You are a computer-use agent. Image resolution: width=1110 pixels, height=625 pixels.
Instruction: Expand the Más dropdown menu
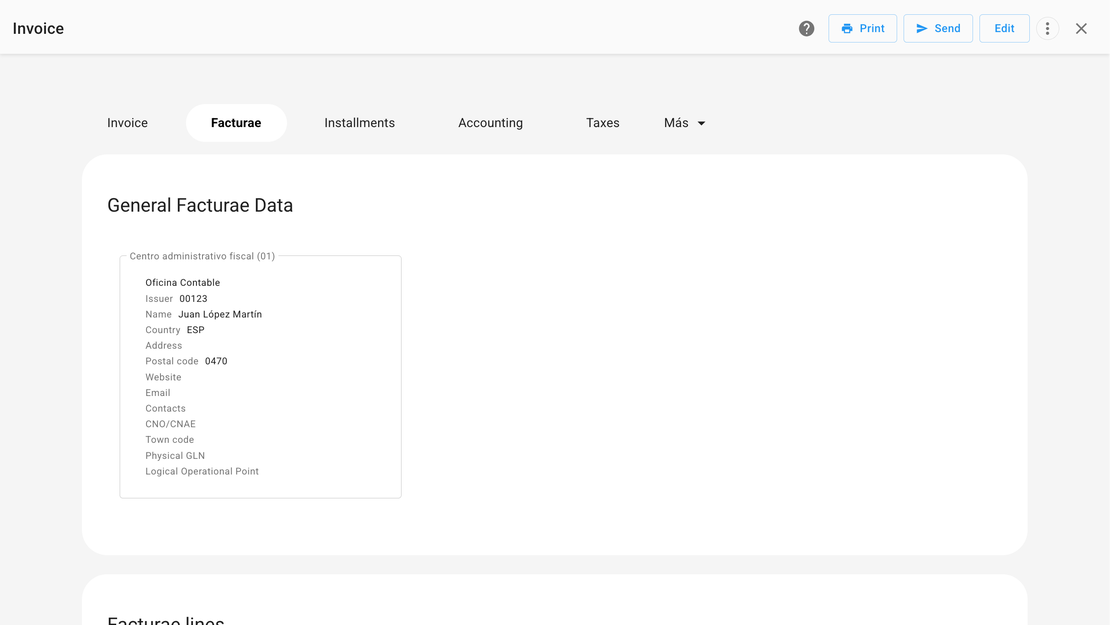(677, 123)
